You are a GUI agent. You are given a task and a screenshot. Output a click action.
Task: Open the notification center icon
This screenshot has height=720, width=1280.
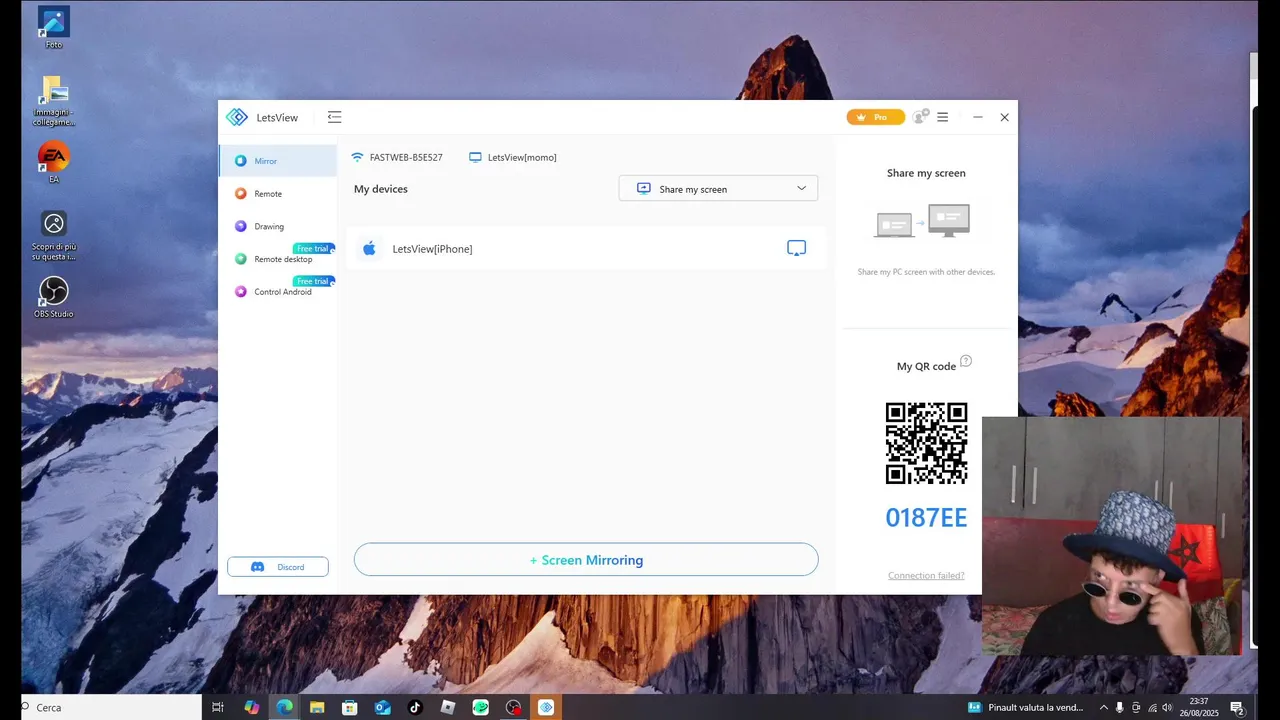(1237, 707)
